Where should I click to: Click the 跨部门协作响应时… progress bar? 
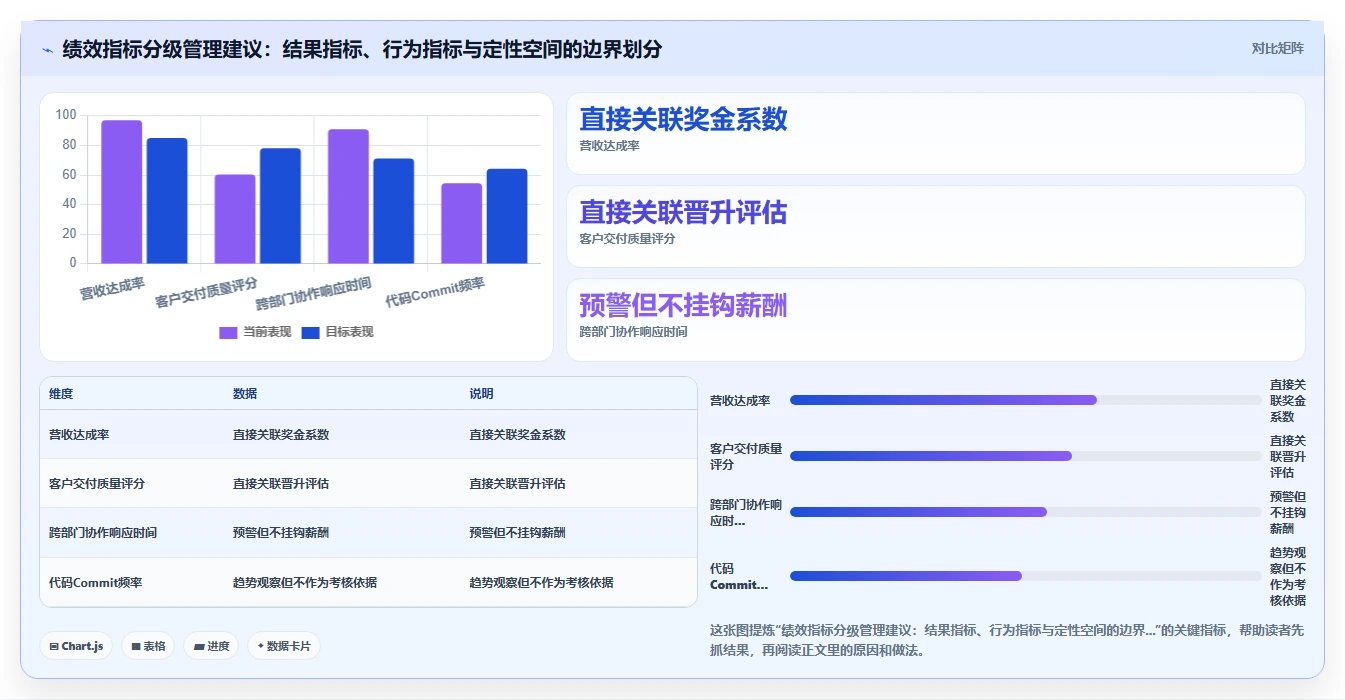[1025, 512]
